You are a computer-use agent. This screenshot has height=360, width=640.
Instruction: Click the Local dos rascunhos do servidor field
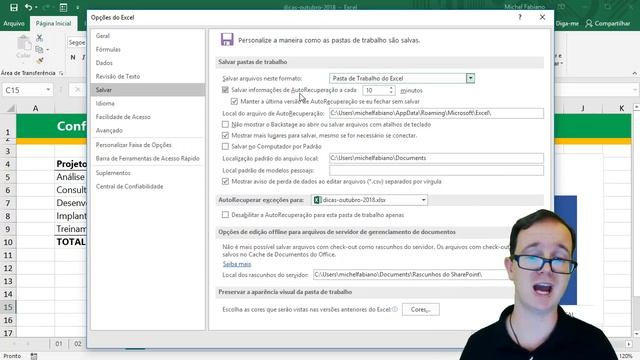point(411,275)
